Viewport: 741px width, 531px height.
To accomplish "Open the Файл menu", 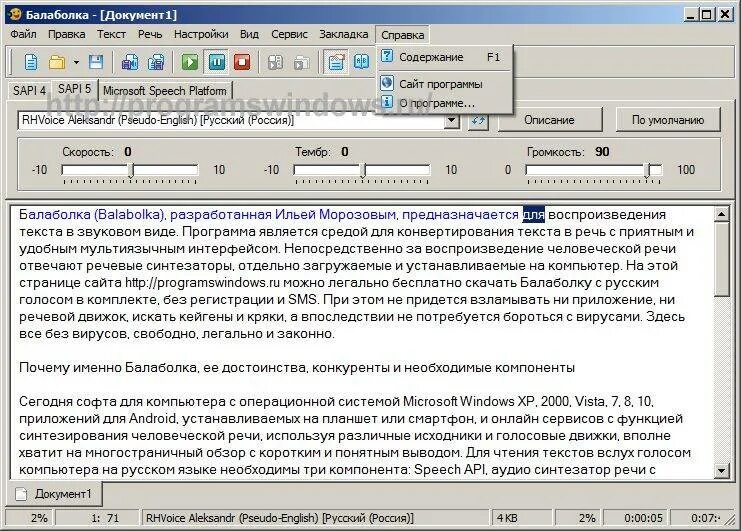I will [x=23, y=34].
